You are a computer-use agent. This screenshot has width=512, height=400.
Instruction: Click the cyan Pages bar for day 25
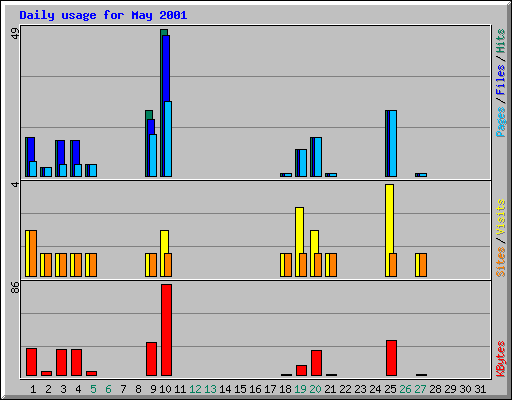pyautogui.click(x=393, y=143)
